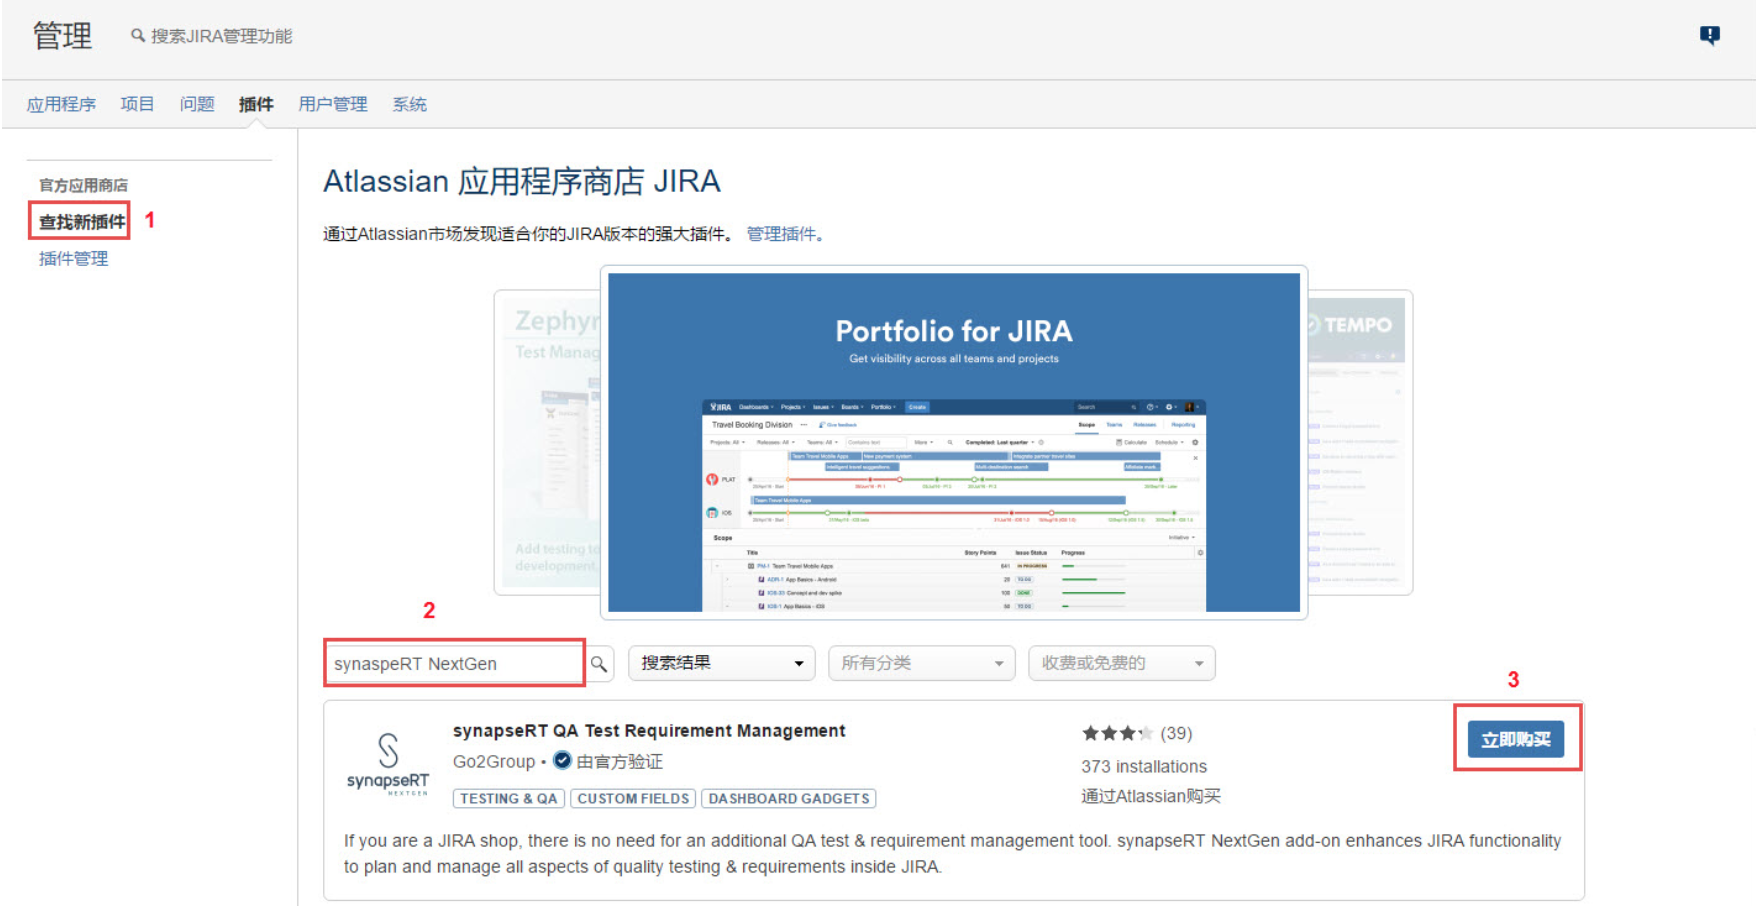Click the reviews count link (39)
The image size is (1756, 912).
(x=1177, y=732)
